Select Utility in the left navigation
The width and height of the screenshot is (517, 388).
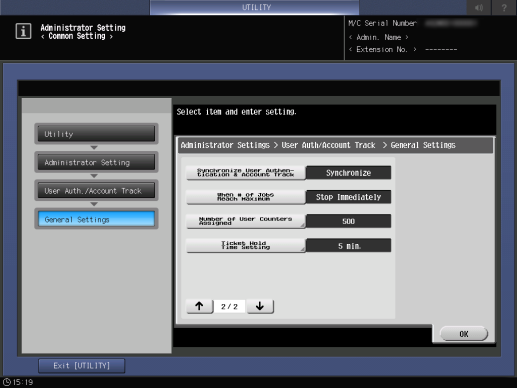[x=96, y=134]
